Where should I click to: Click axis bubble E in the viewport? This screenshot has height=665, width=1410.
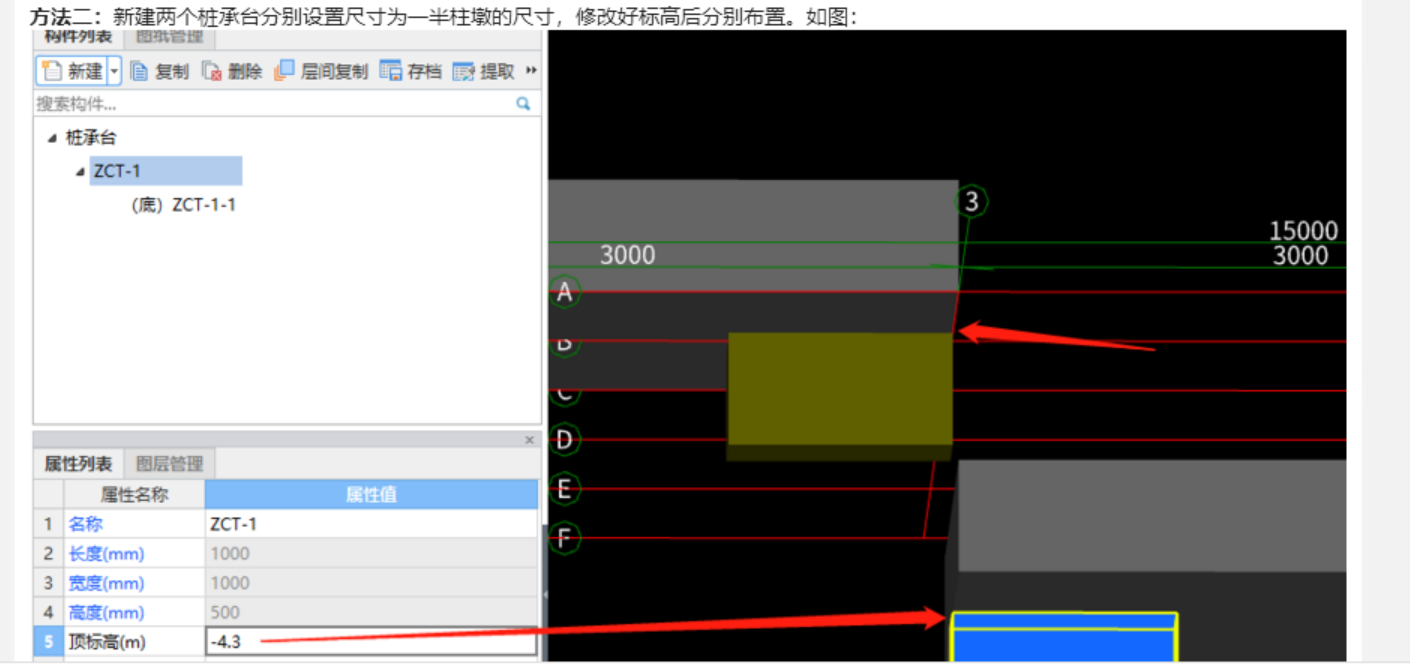click(x=565, y=489)
